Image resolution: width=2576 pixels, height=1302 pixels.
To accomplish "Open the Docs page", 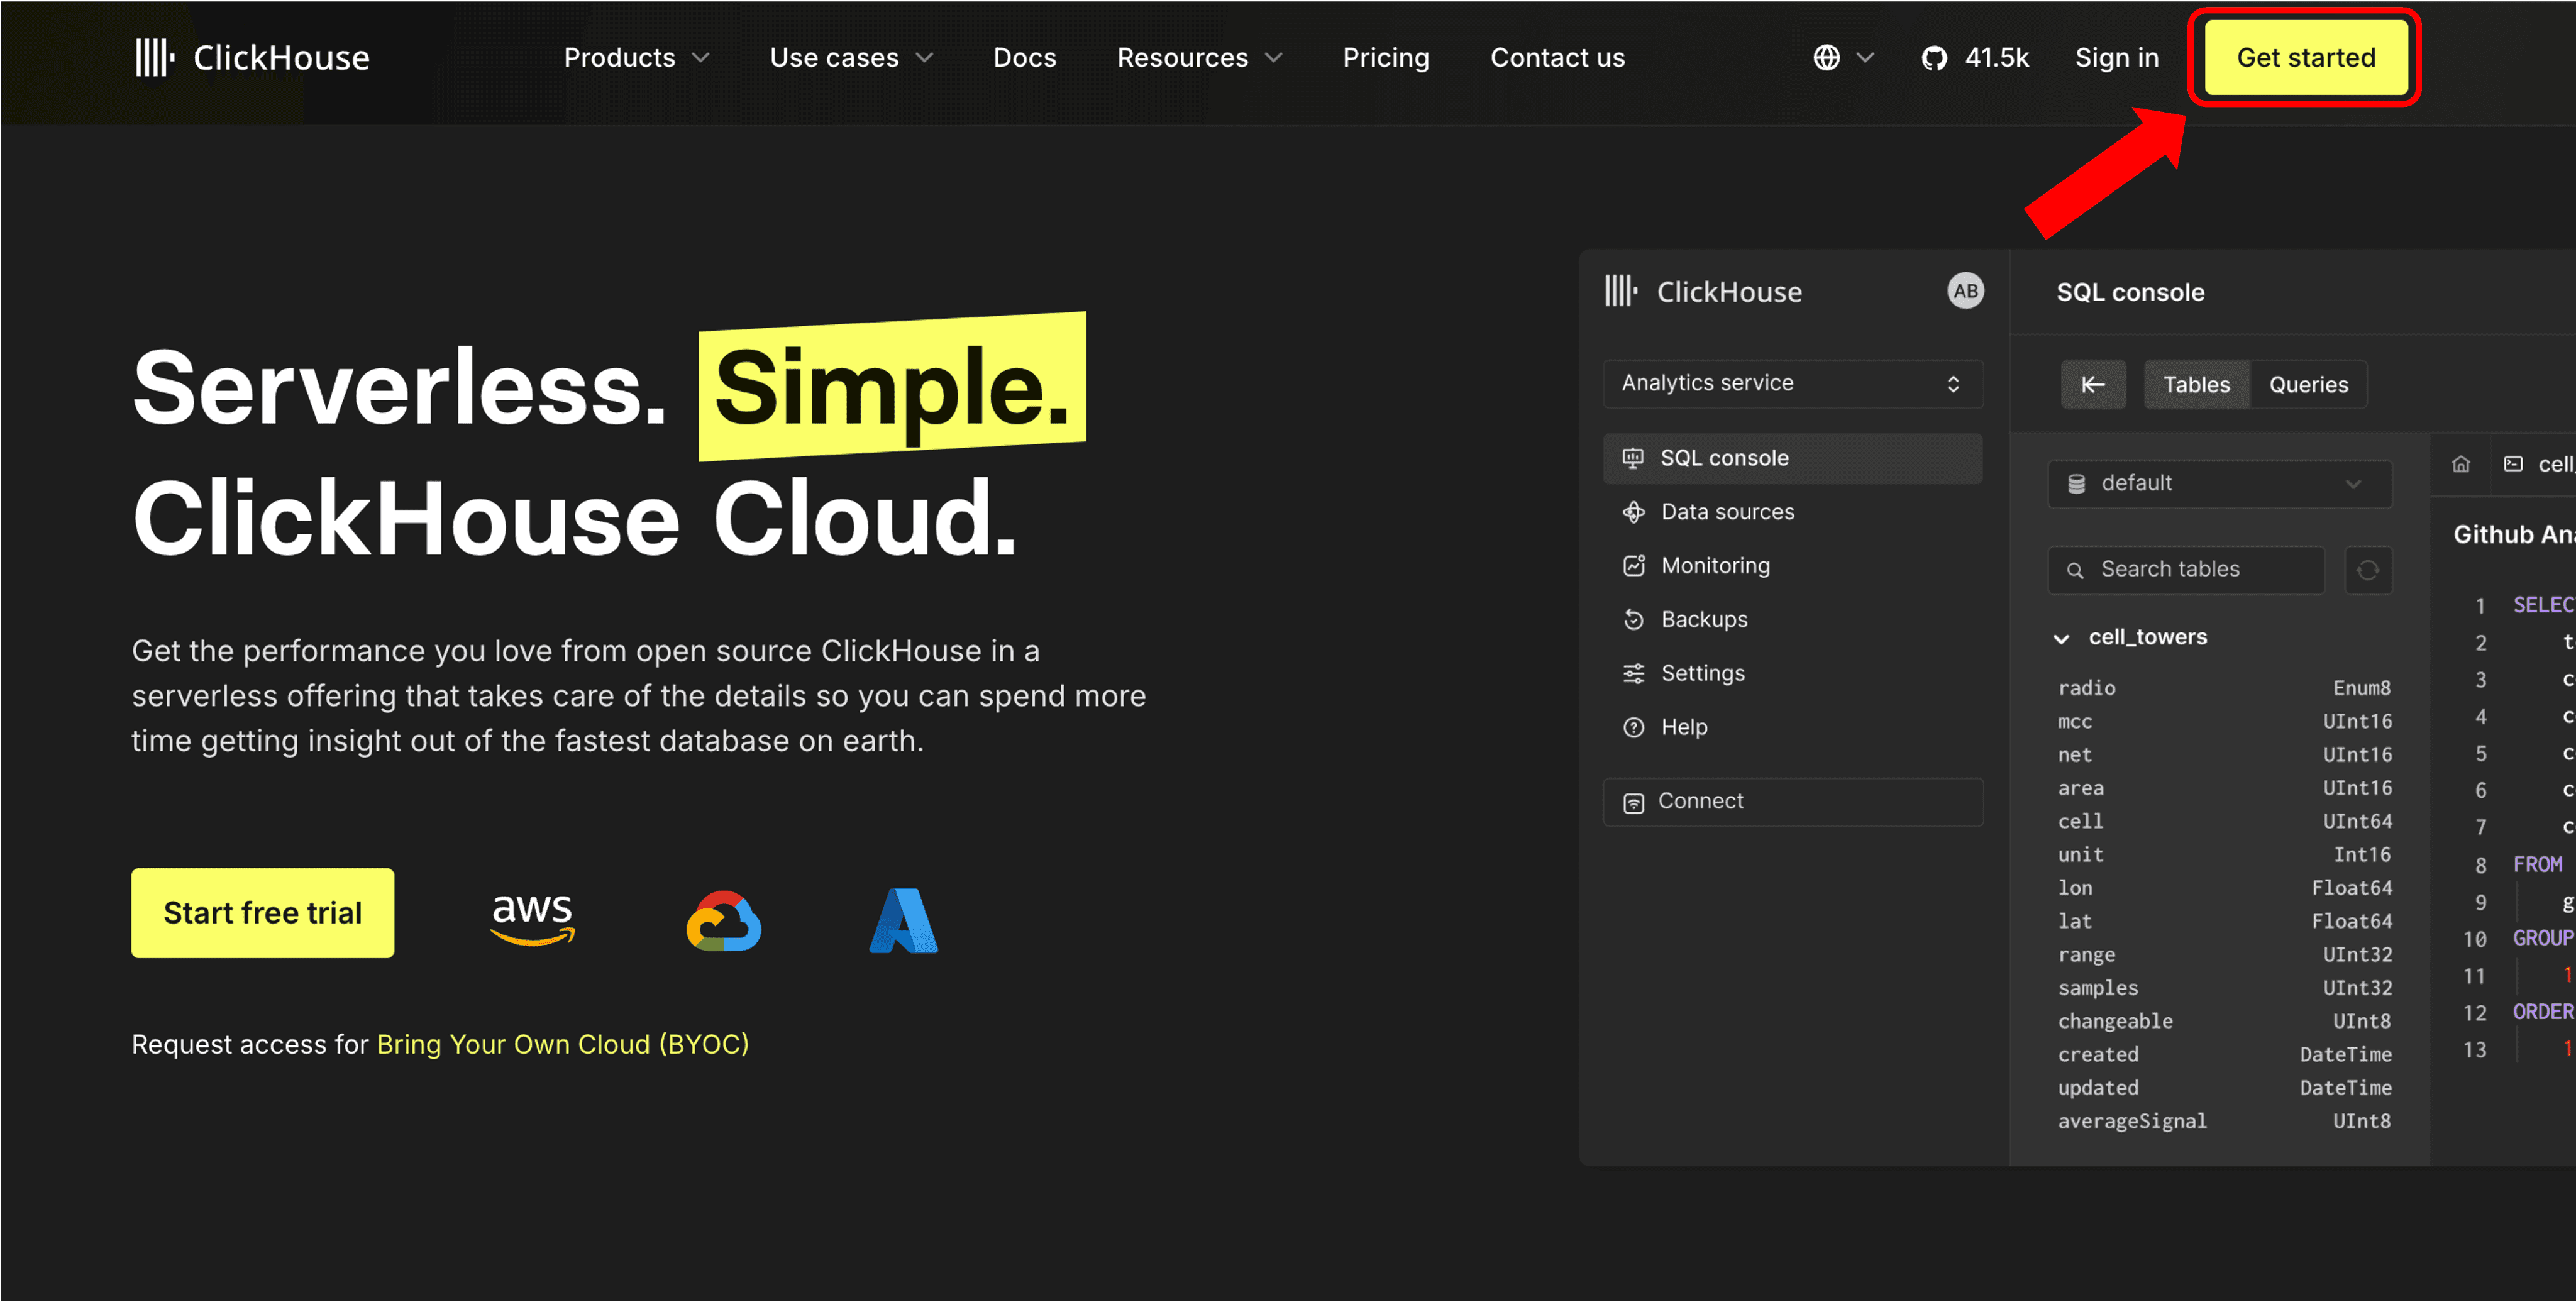I will [x=1024, y=58].
